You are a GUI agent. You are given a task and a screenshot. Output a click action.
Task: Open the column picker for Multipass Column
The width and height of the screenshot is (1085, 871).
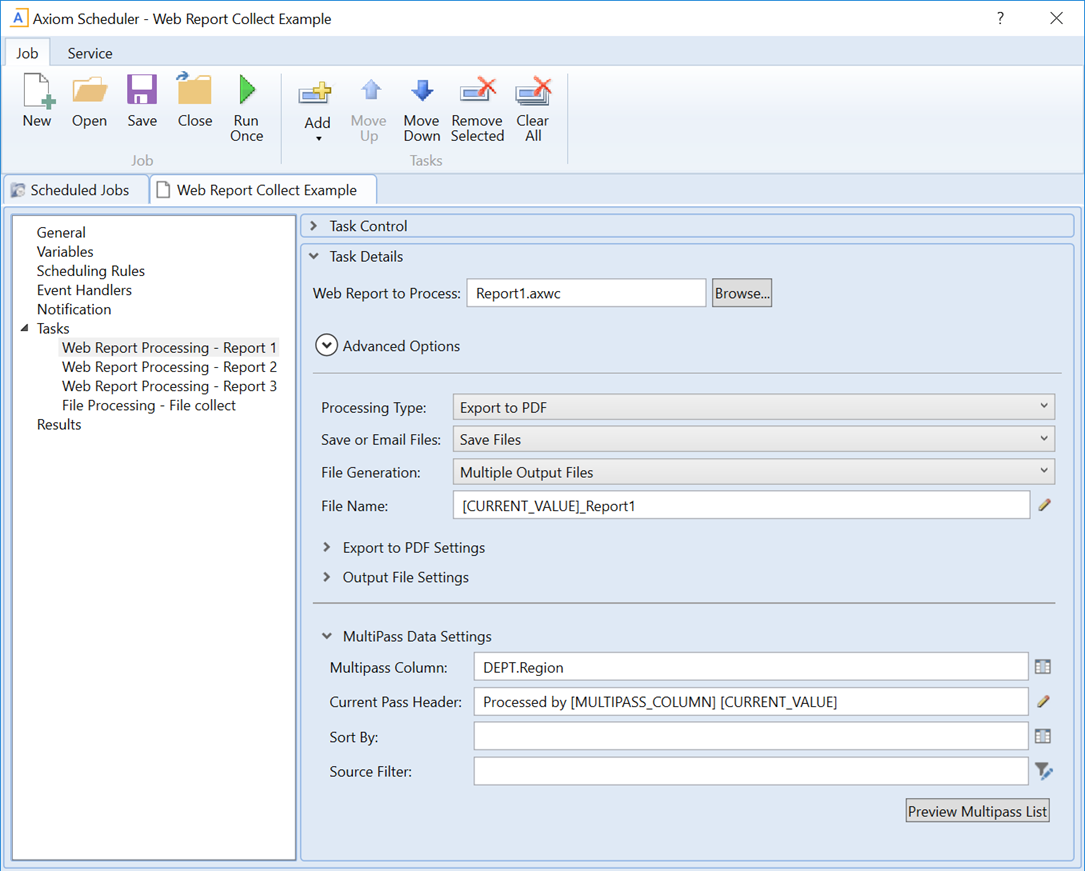[1043, 666]
